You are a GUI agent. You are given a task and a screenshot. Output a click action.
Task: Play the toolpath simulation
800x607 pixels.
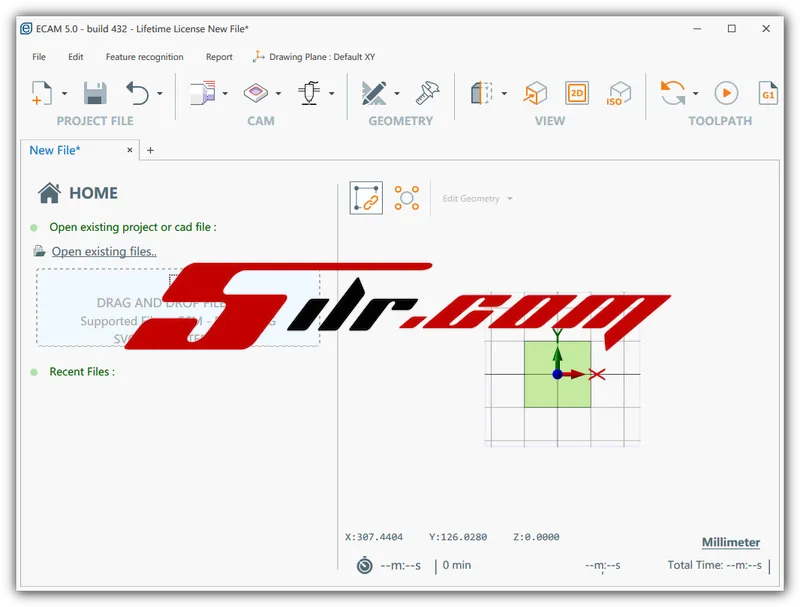726,93
